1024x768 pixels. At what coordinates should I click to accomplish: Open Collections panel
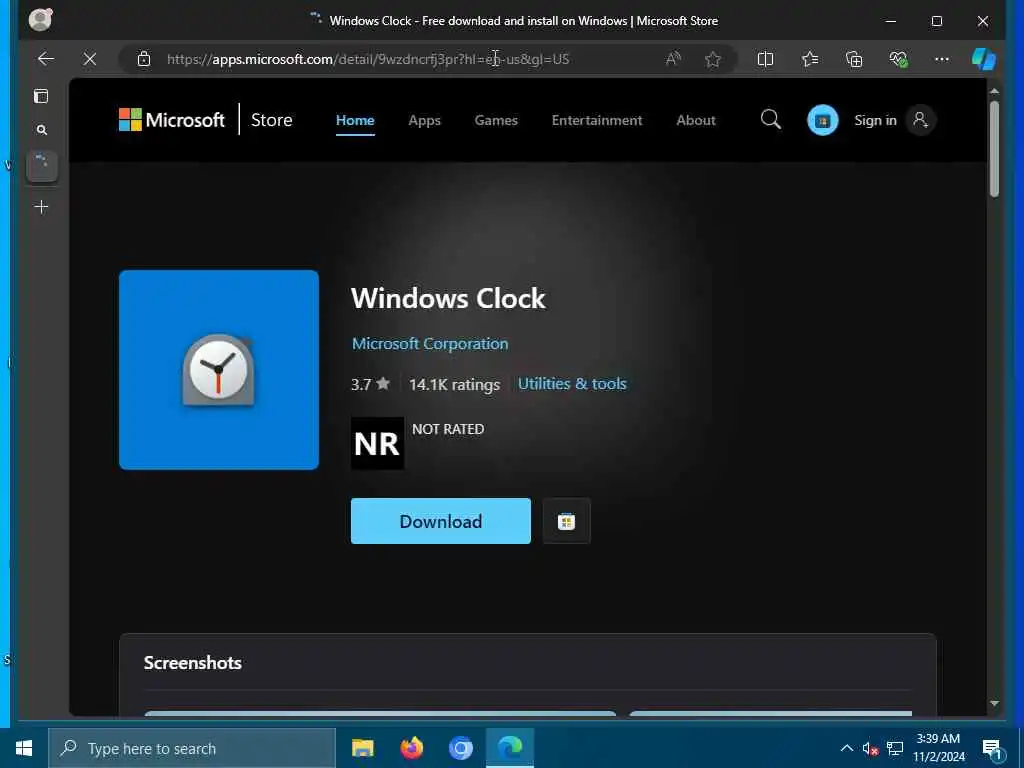[x=854, y=59]
